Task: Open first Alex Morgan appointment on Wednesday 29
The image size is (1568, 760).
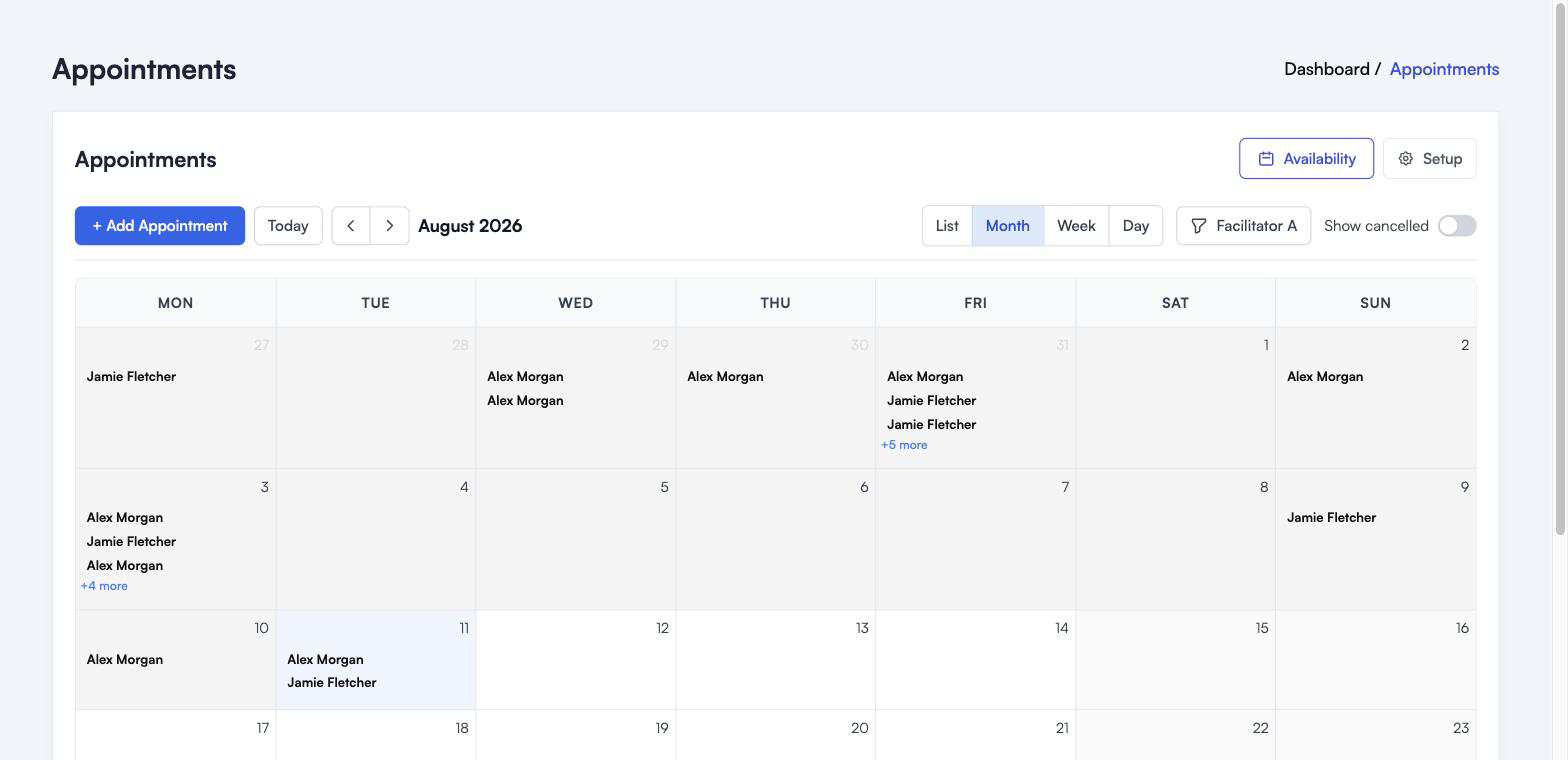Action: click(525, 377)
